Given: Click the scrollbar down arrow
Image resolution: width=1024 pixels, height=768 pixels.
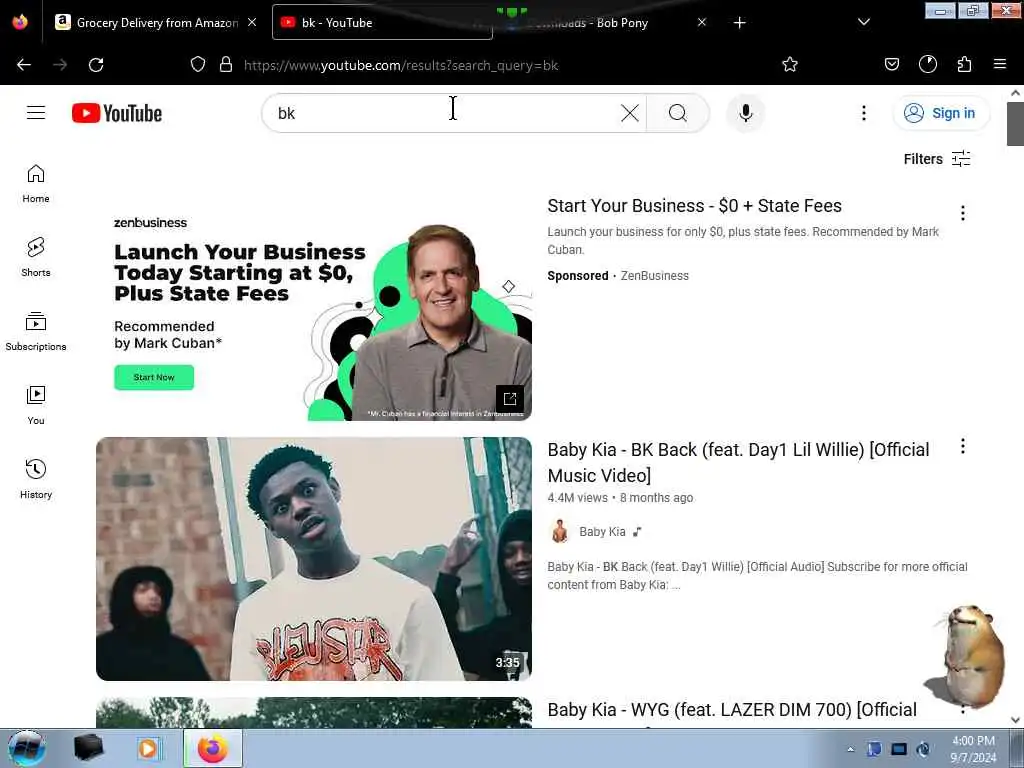Looking at the screenshot, I should pyautogui.click(x=1015, y=720).
